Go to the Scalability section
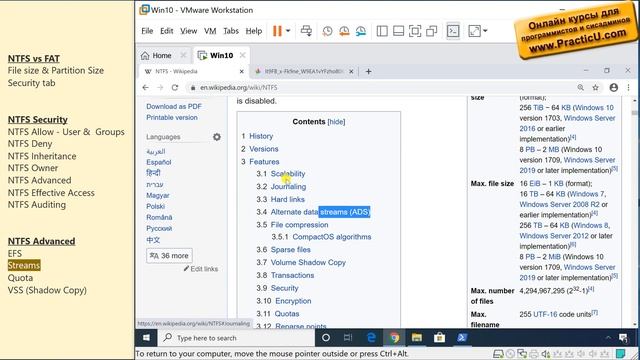 pyautogui.click(x=288, y=174)
